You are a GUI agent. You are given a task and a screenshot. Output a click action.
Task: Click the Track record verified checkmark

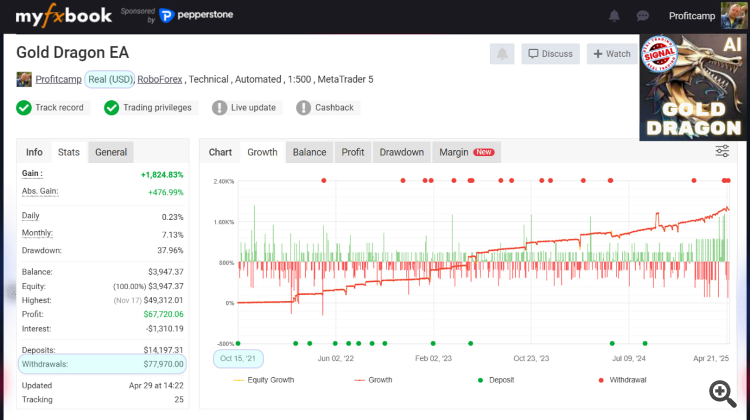(24, 108)
